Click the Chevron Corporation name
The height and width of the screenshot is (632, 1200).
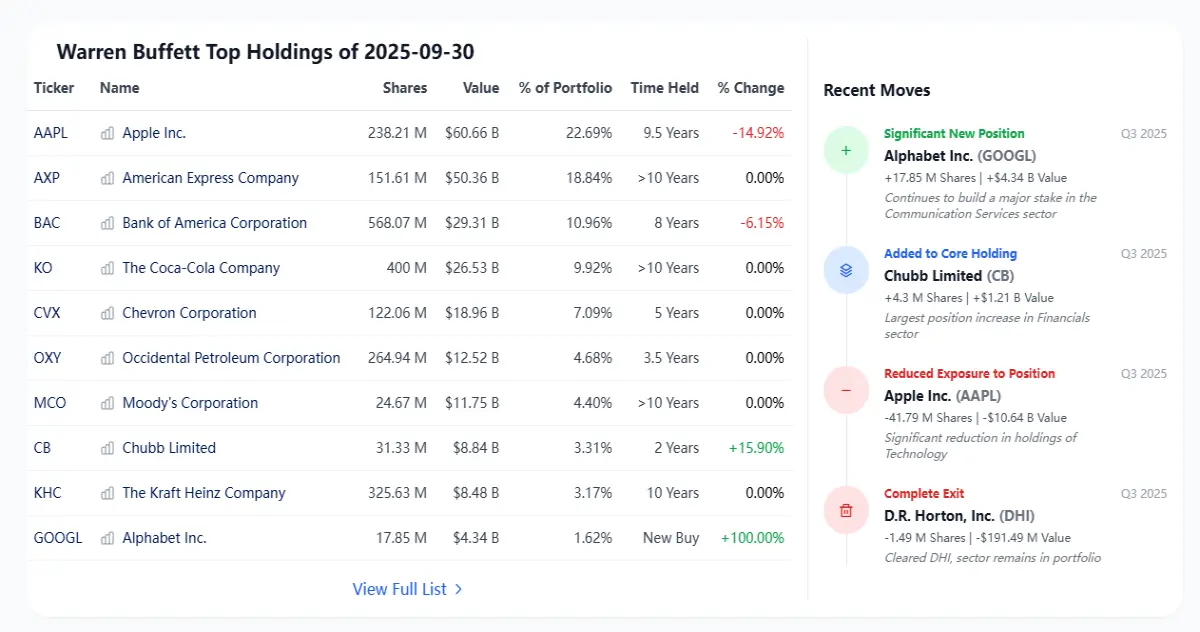(x=189, y=313)
